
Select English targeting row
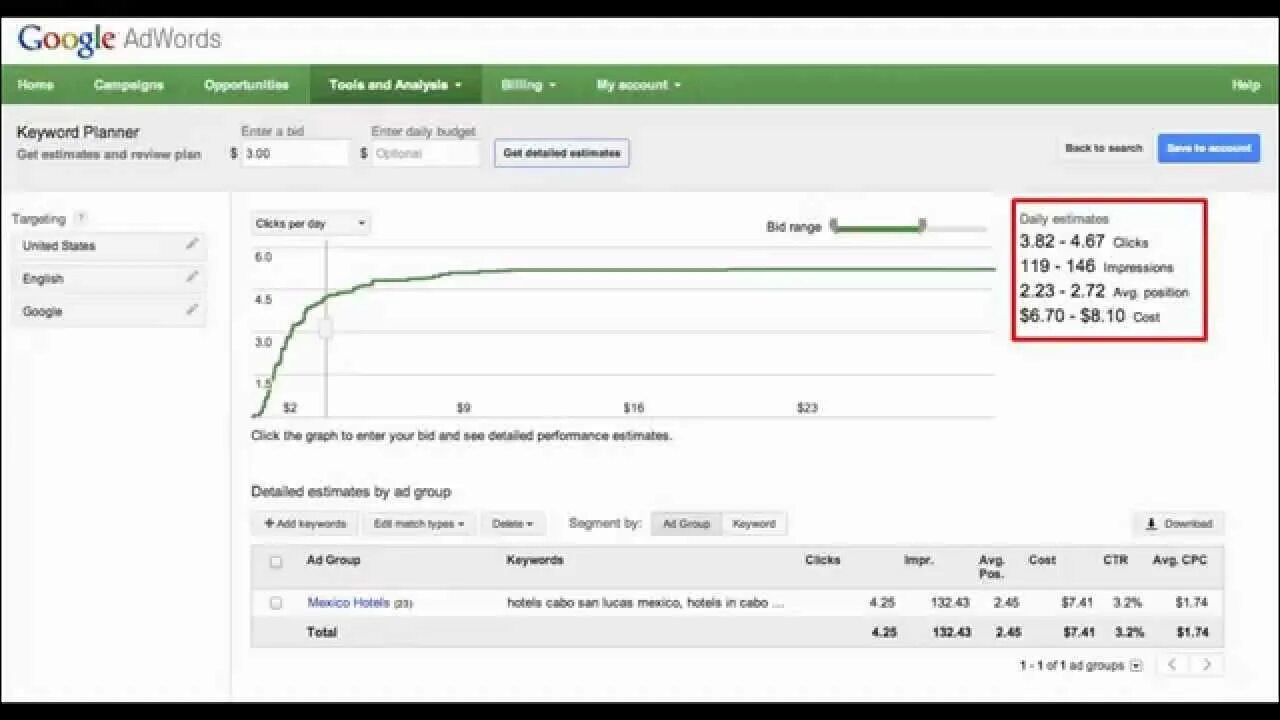[x=109, y=278]
